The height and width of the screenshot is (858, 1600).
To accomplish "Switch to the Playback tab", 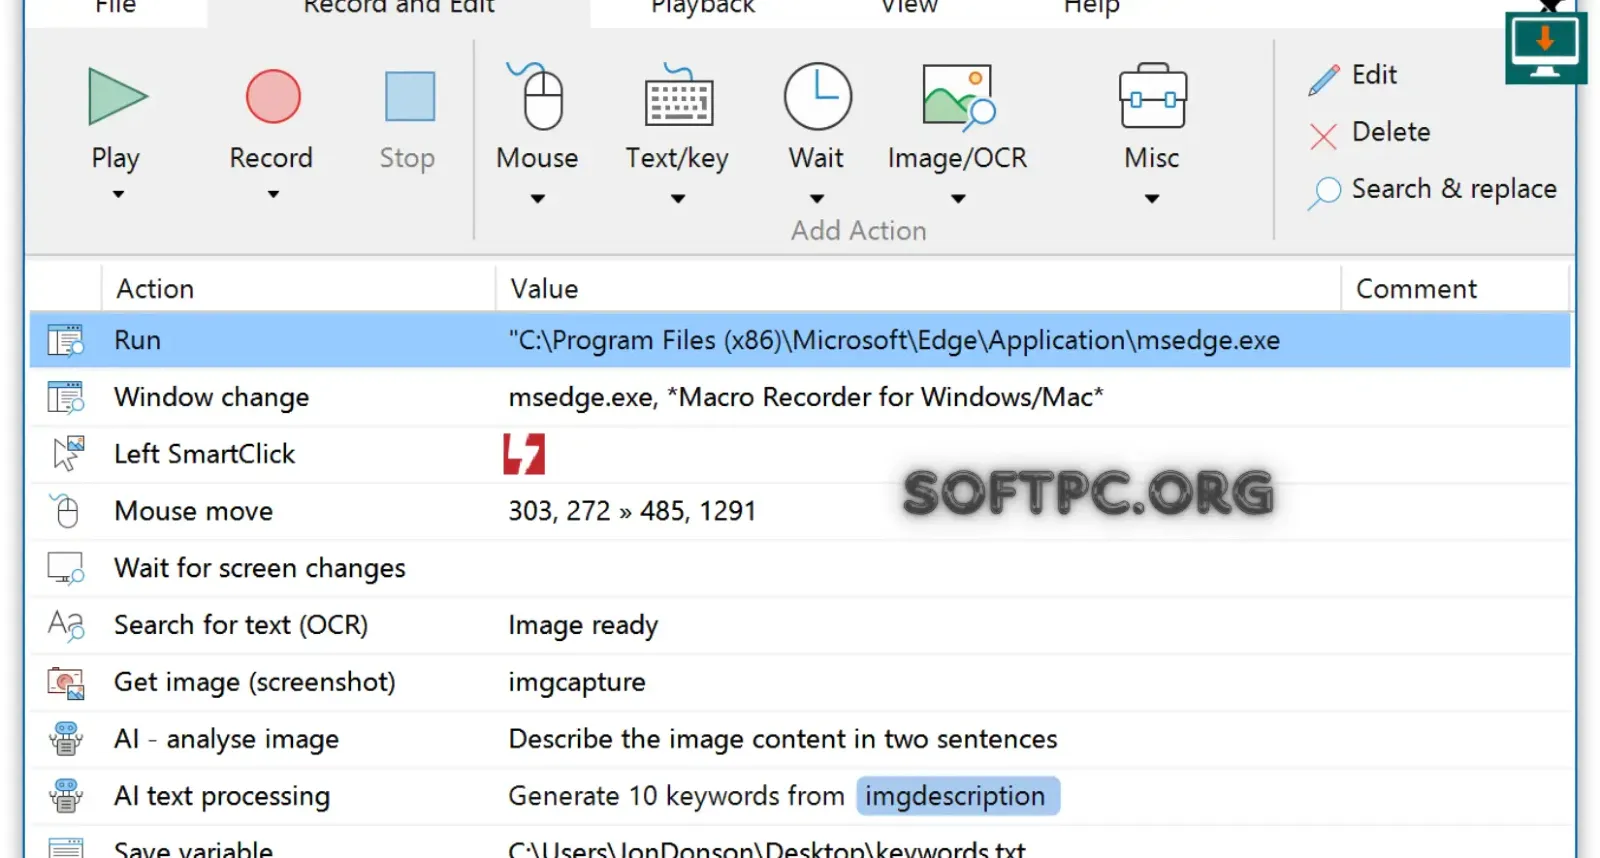I will [703, 8].
